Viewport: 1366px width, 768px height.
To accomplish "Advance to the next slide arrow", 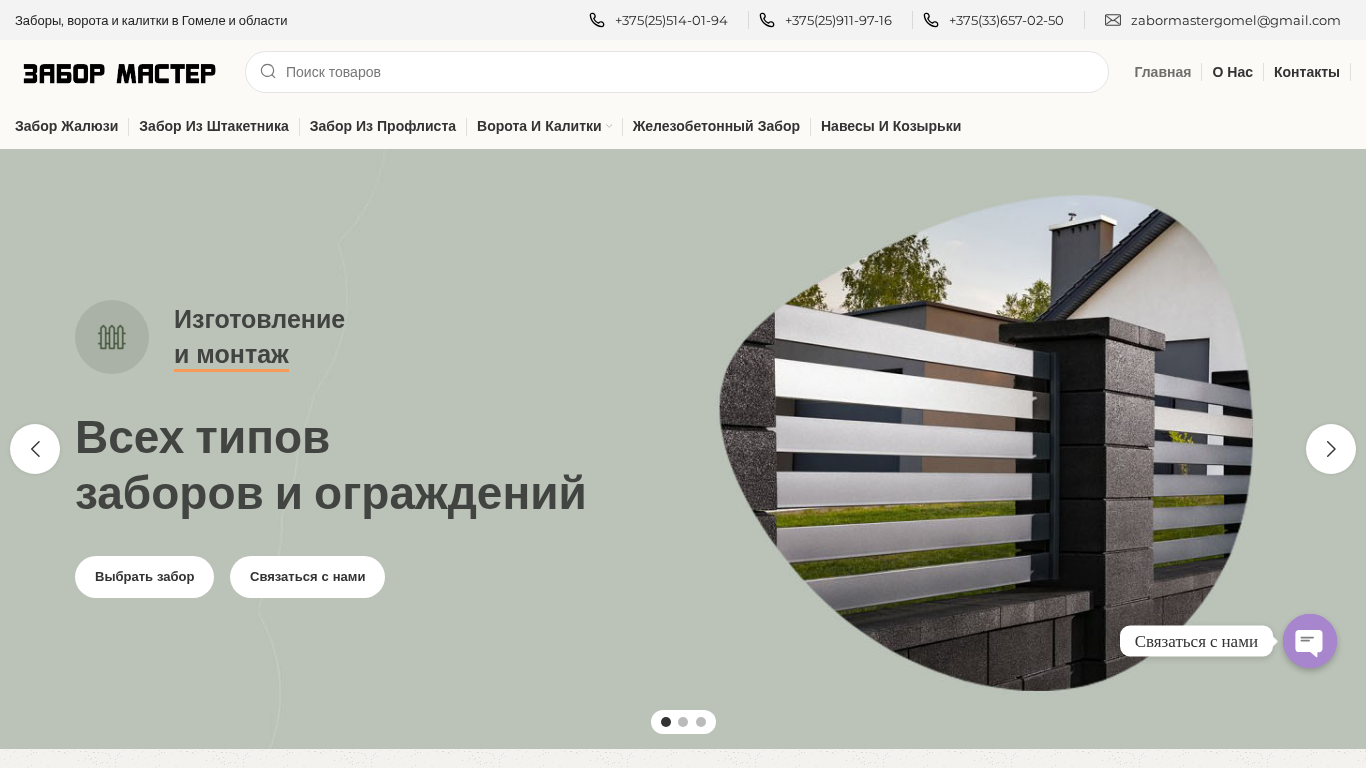I will pos(1331,449).
